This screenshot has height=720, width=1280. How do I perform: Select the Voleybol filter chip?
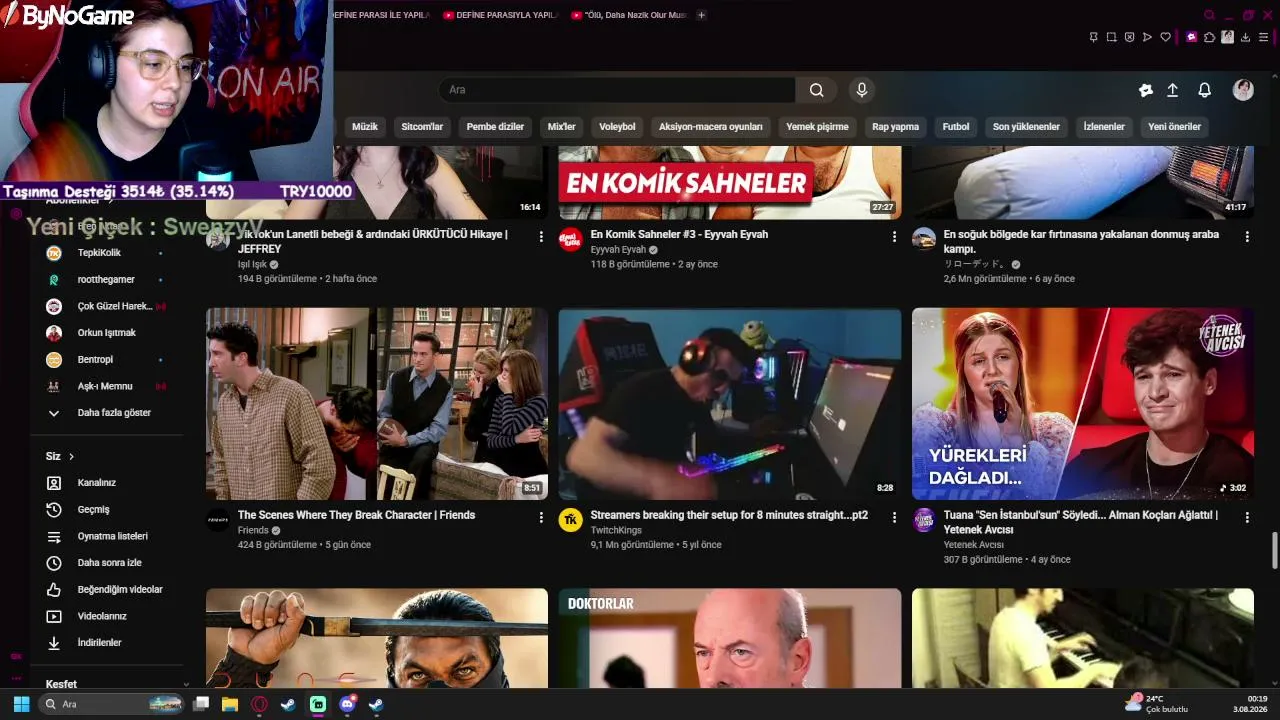[617, 127]
